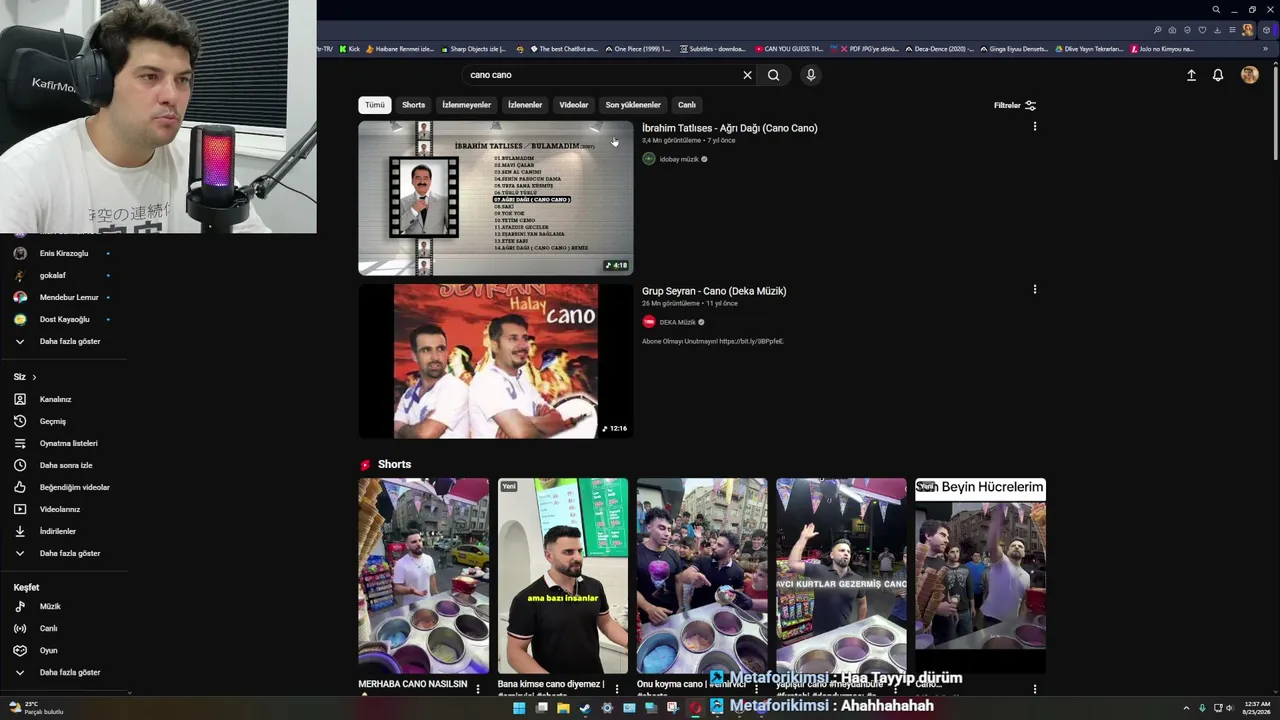Open Oyun gaming icon under Keşfet
This screenshot has width=1280, height=720.
pyautogui.click(x=20, y=650)
